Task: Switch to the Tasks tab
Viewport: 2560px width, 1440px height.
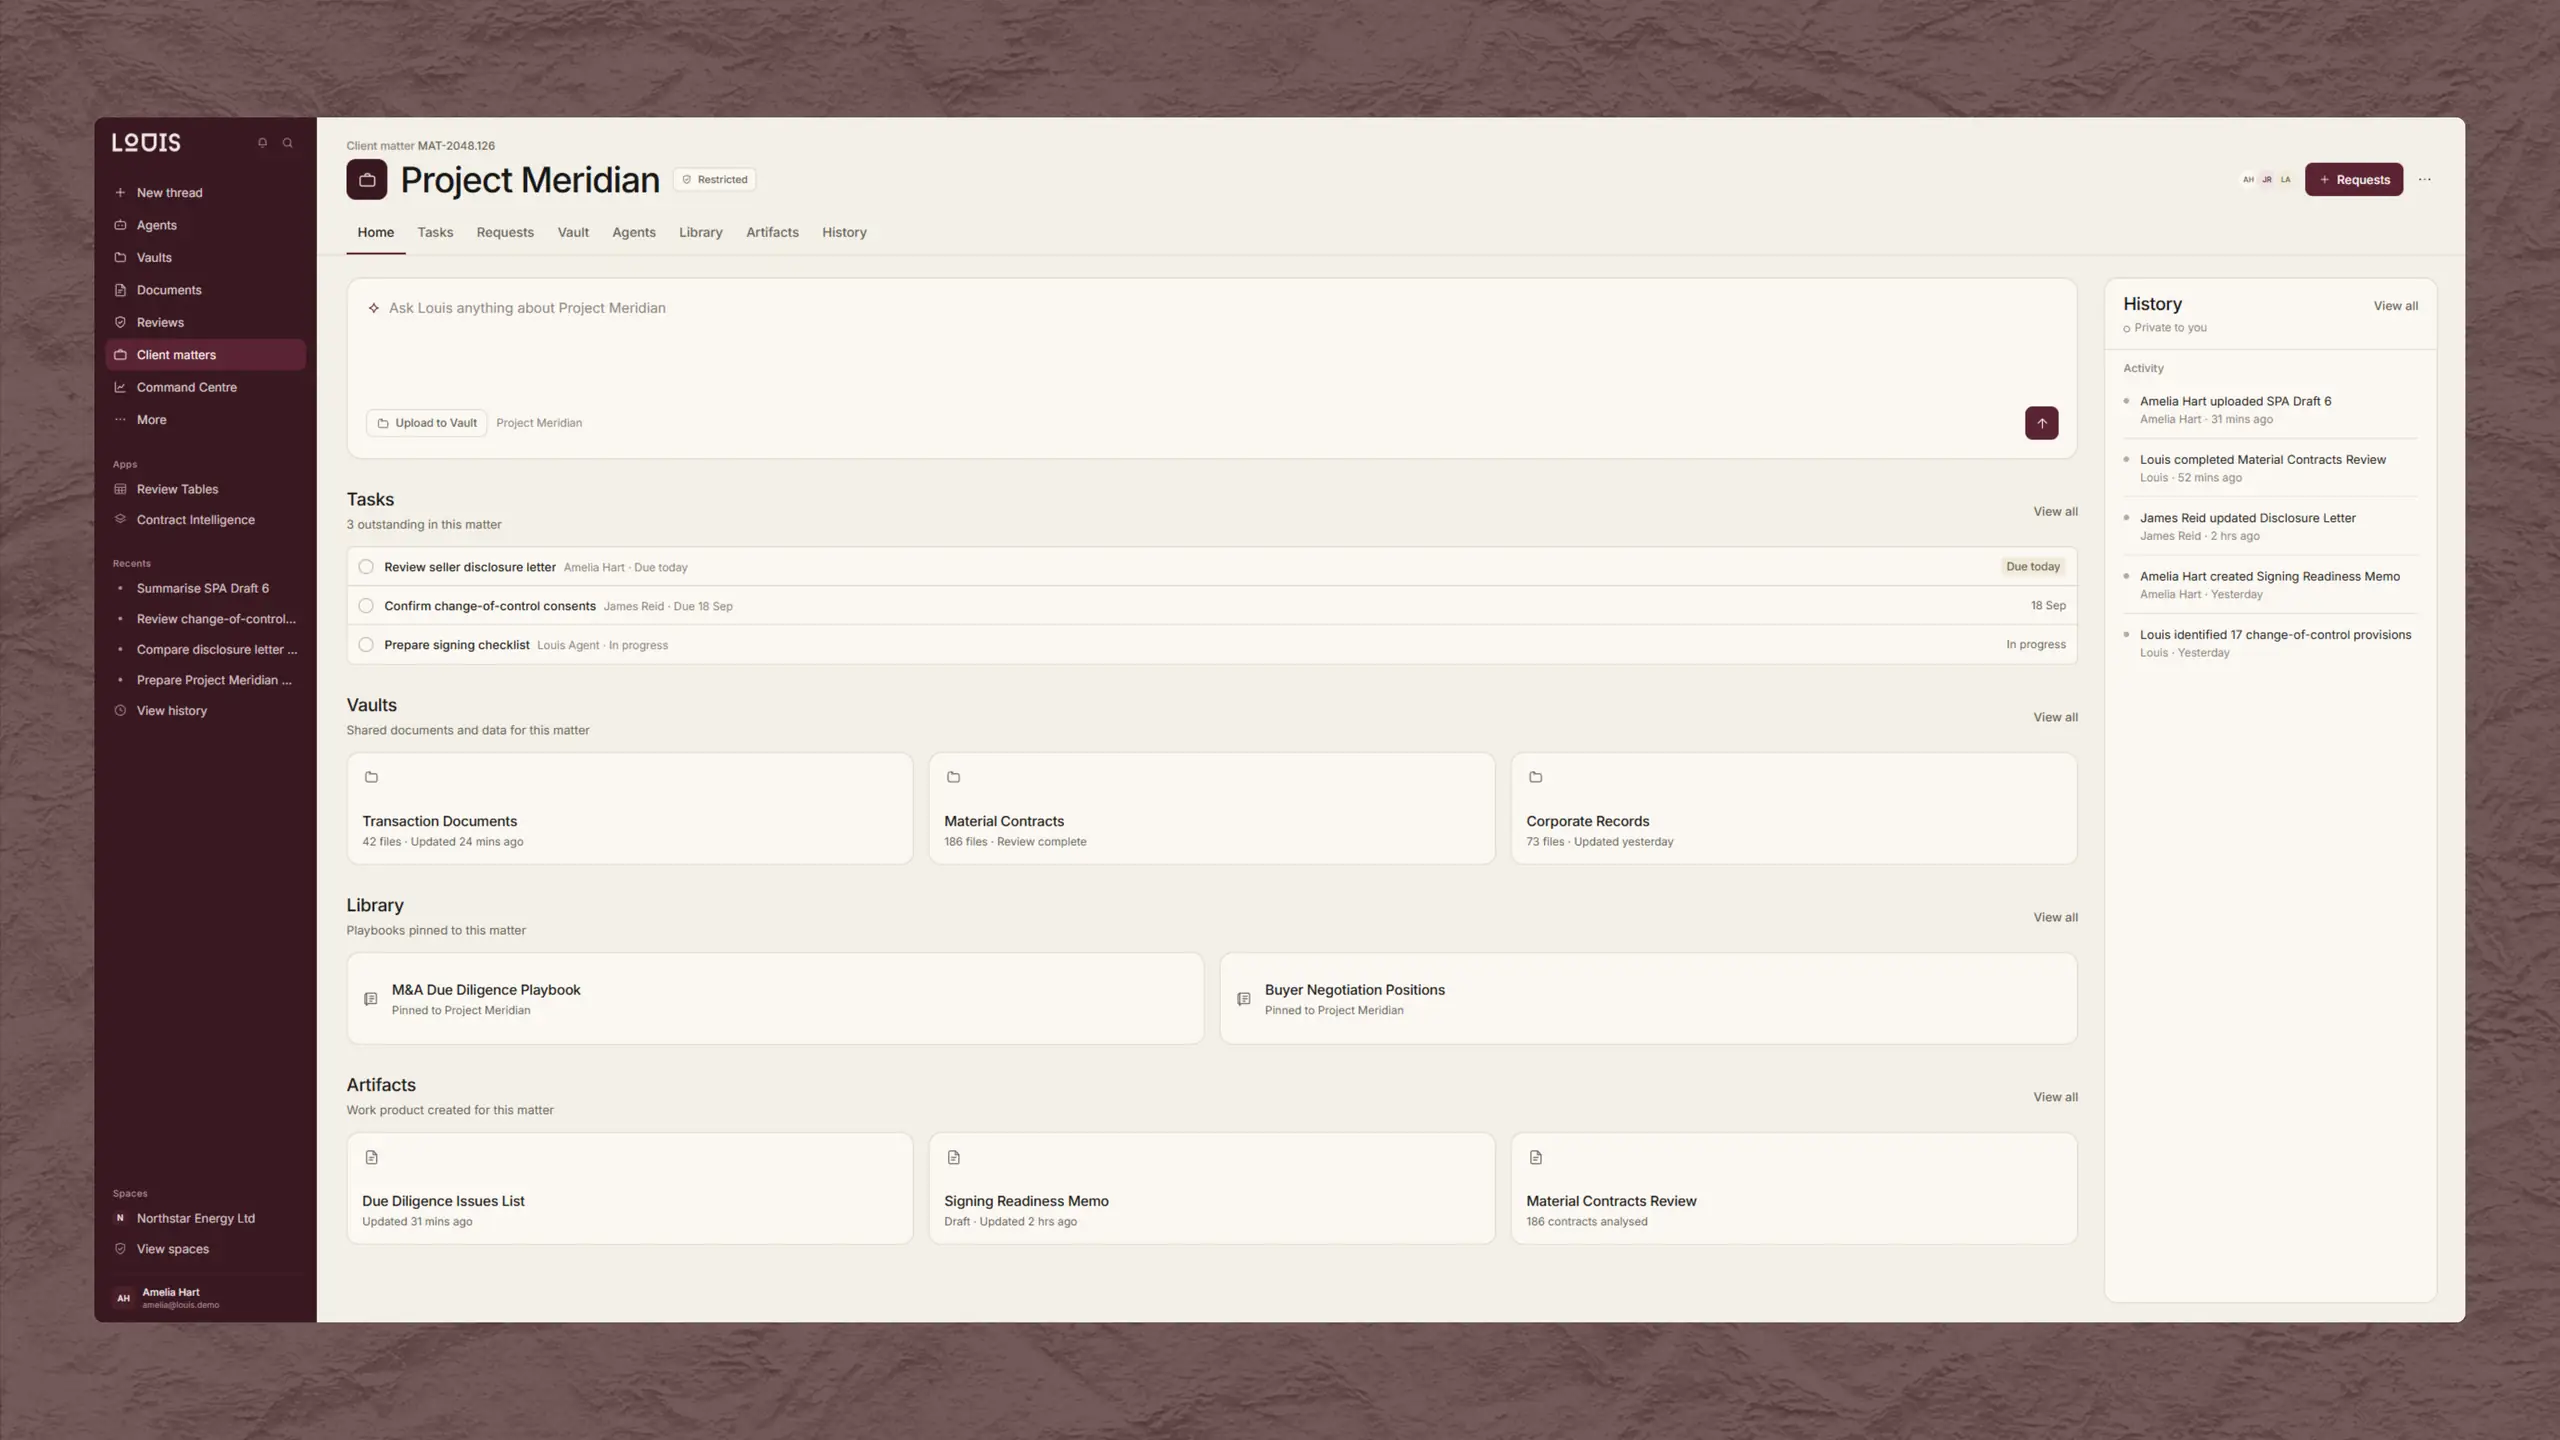Action: click(435, 232)
